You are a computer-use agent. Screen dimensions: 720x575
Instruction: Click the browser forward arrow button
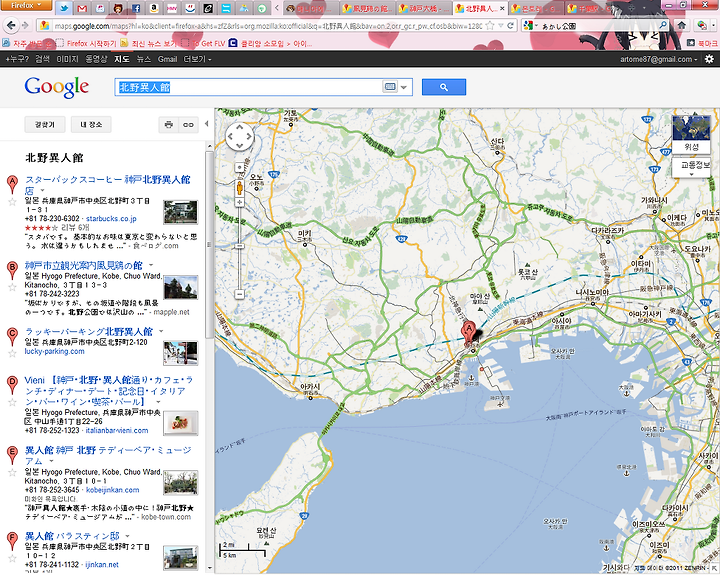(26, 25)
